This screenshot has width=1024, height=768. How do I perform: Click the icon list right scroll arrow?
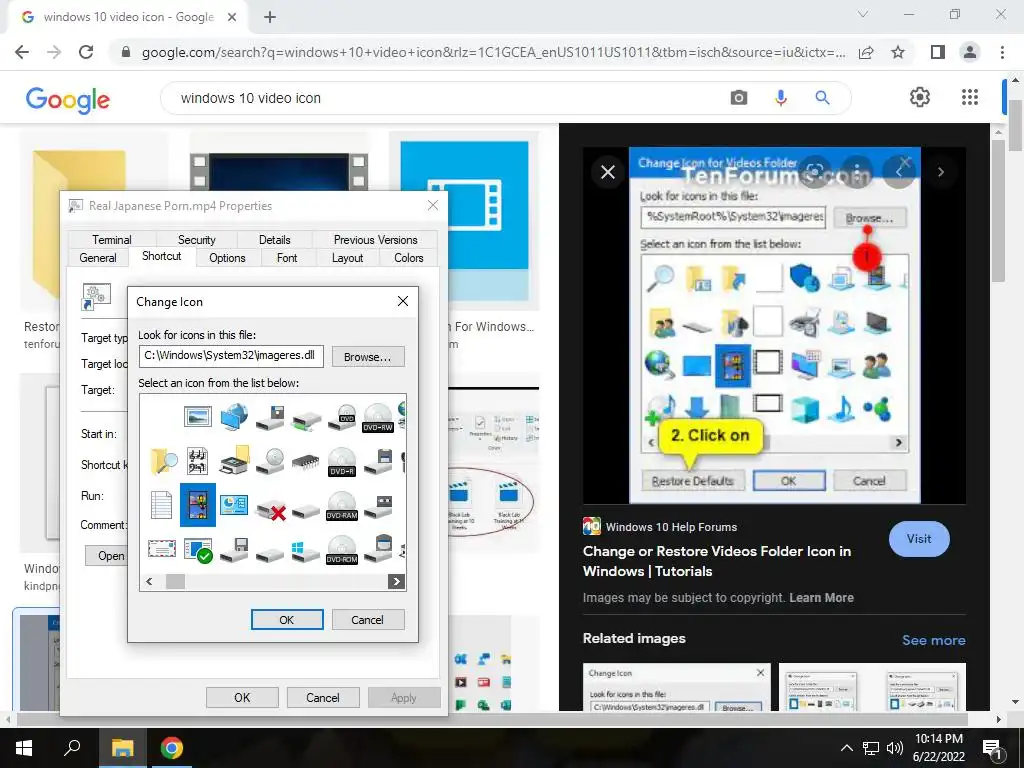(396, 581)
